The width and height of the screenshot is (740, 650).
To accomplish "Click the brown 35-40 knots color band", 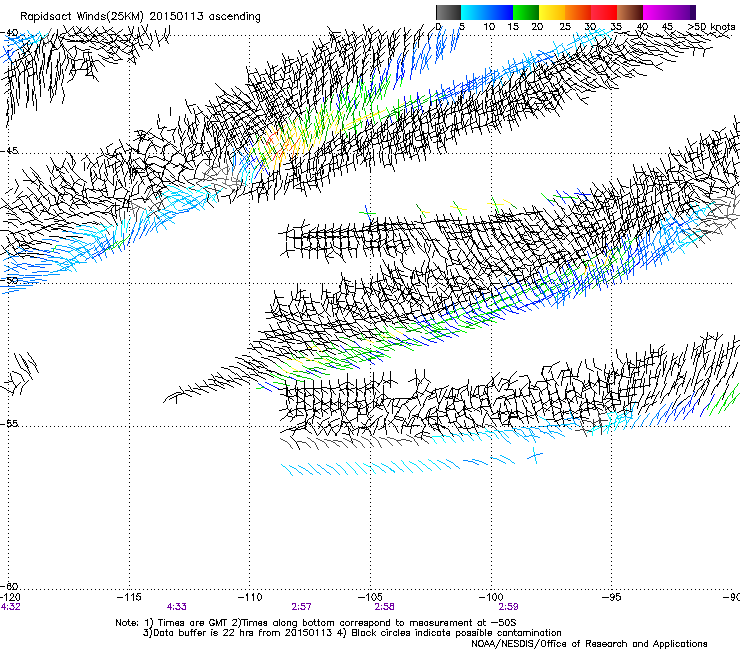I will [x=630, y=12].
